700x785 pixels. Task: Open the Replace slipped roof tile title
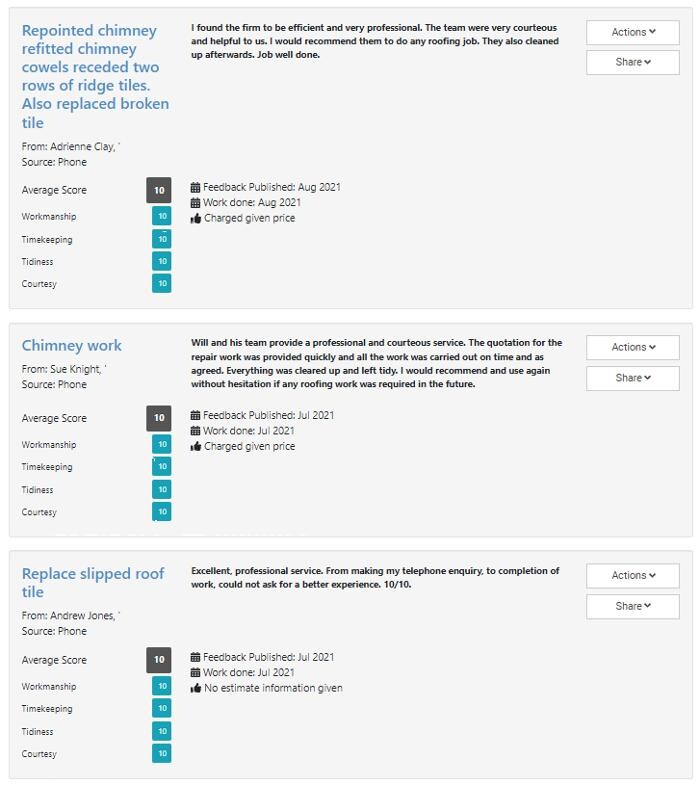click(93, 582)
